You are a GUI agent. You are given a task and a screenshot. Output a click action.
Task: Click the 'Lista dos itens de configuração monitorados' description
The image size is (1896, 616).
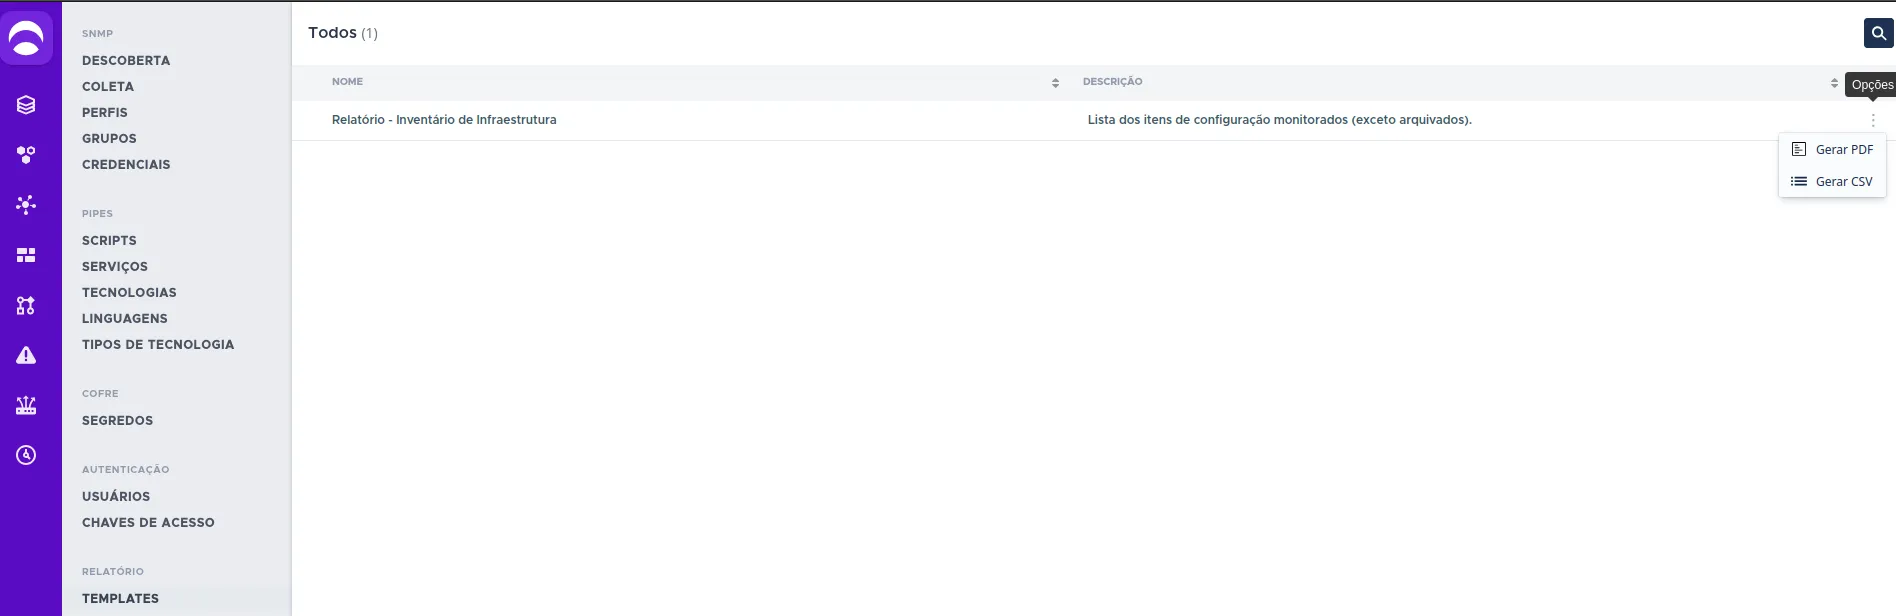pos(1280,120)
